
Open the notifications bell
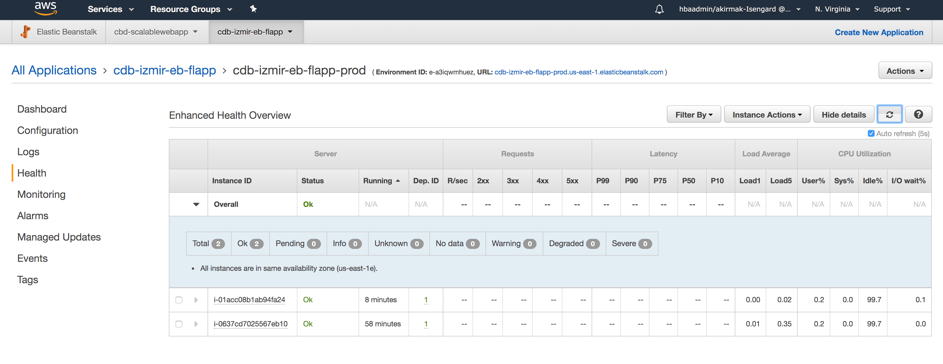660,9
